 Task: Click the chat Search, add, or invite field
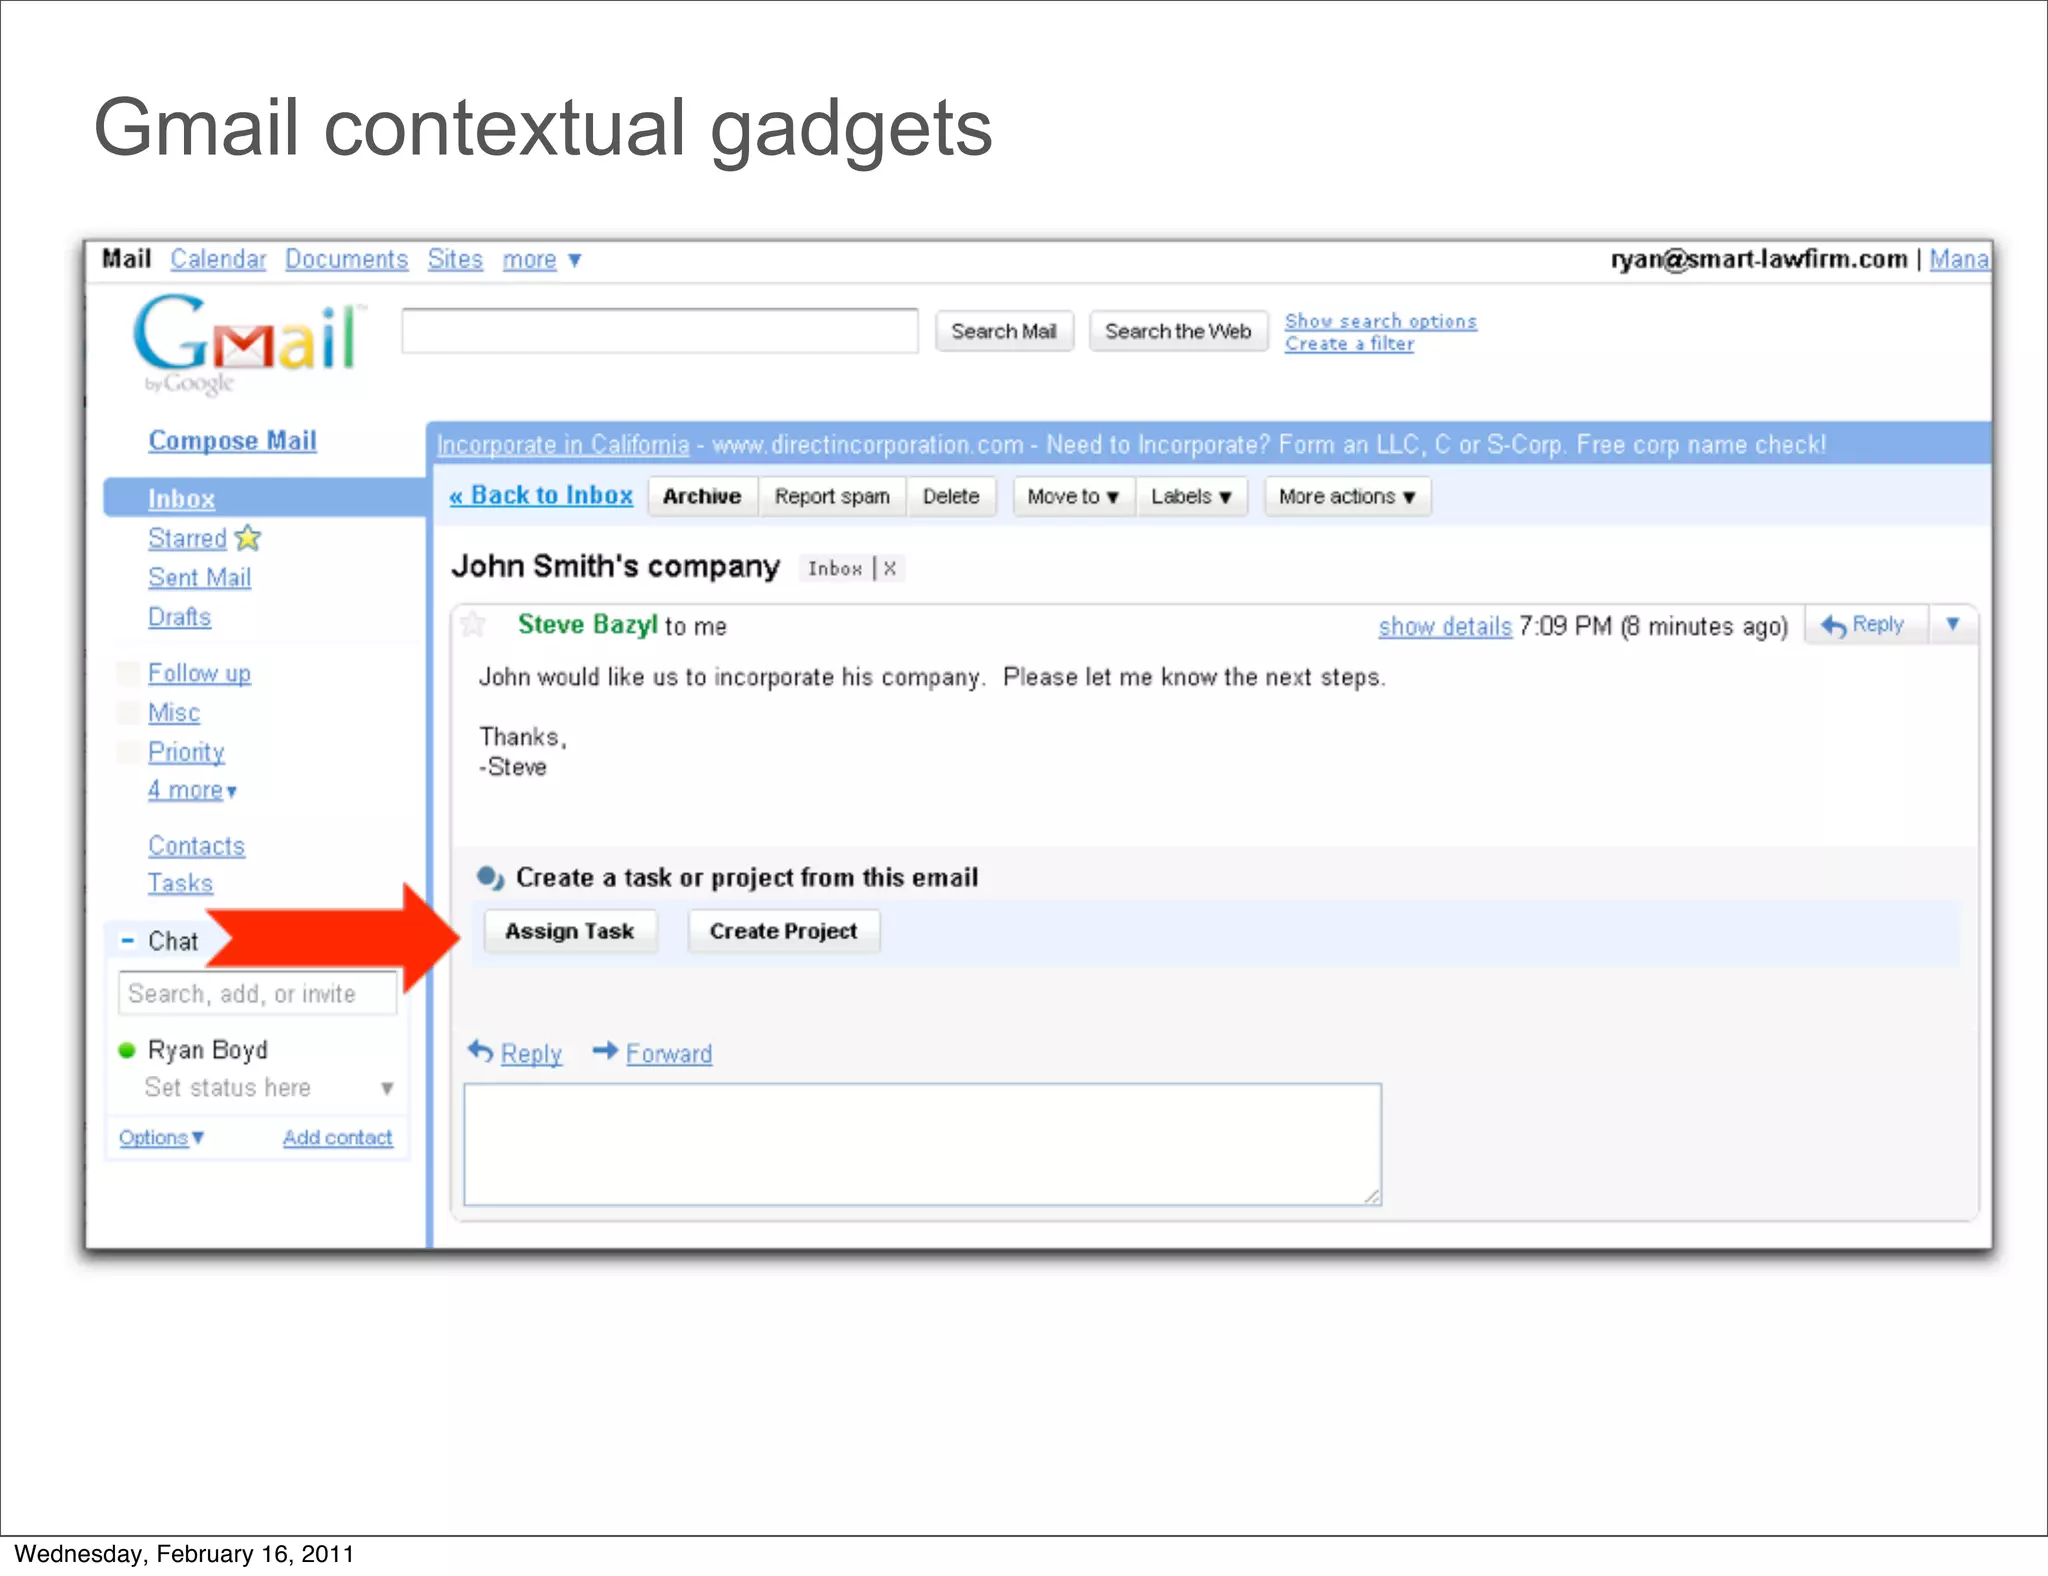(258, 994)
